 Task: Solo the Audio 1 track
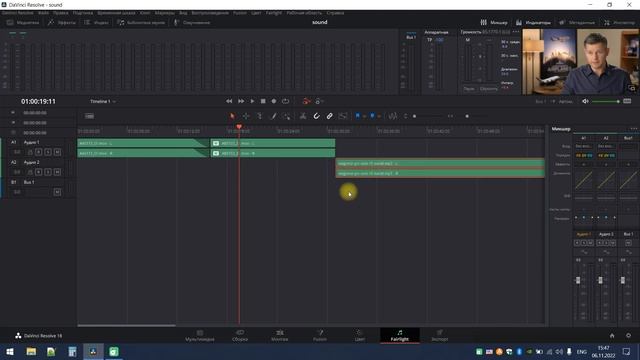[48, 152]
